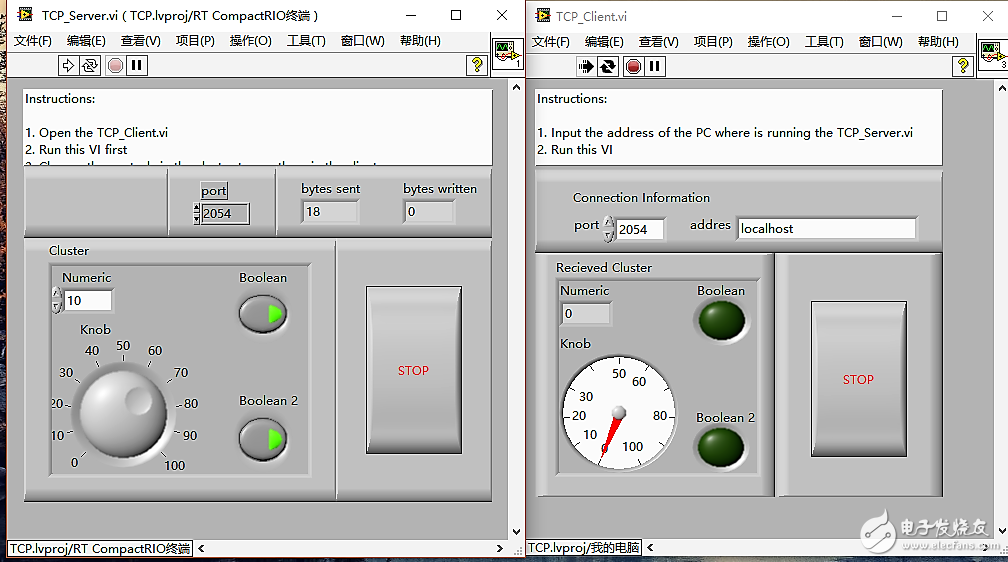Open 窗口(W) menu in TCP_Client

point(881,42)
